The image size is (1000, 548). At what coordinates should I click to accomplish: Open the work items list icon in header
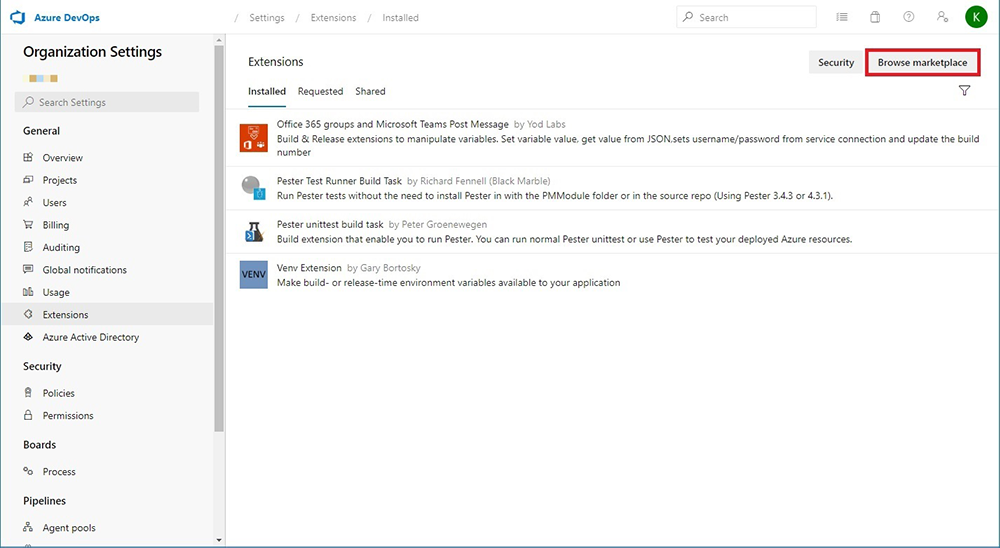tap(842, 17)
